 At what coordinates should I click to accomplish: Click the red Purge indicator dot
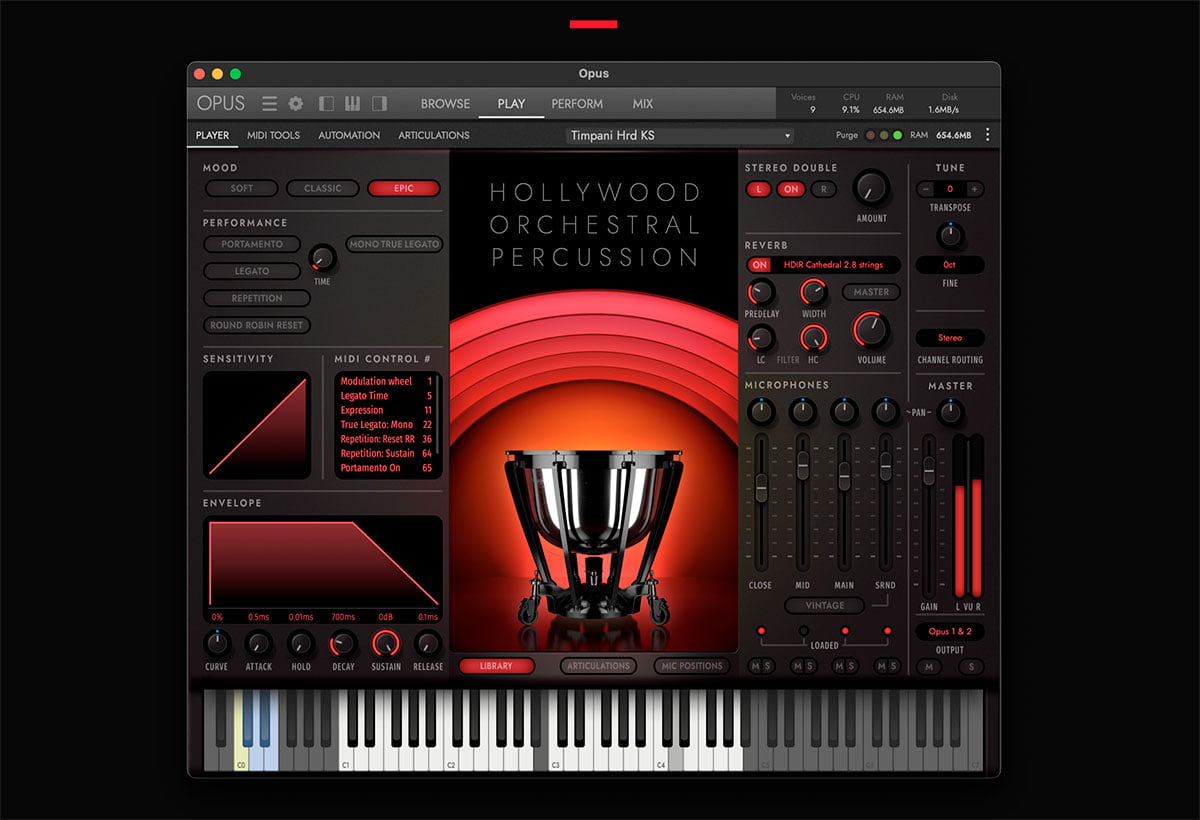(871, 135)
